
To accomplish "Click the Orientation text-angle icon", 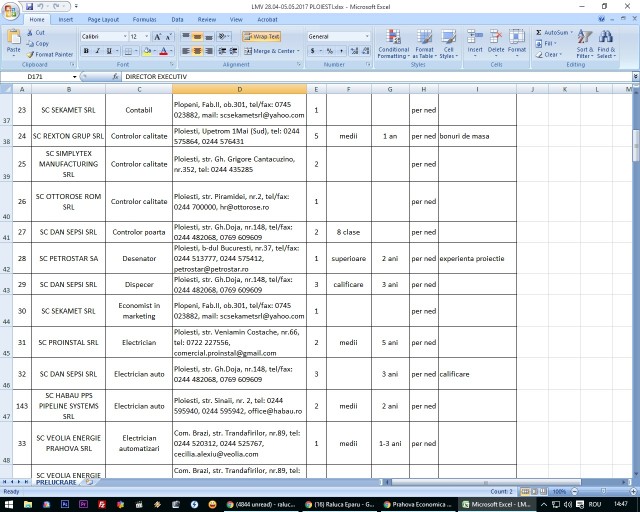I will tap(222, 37).
